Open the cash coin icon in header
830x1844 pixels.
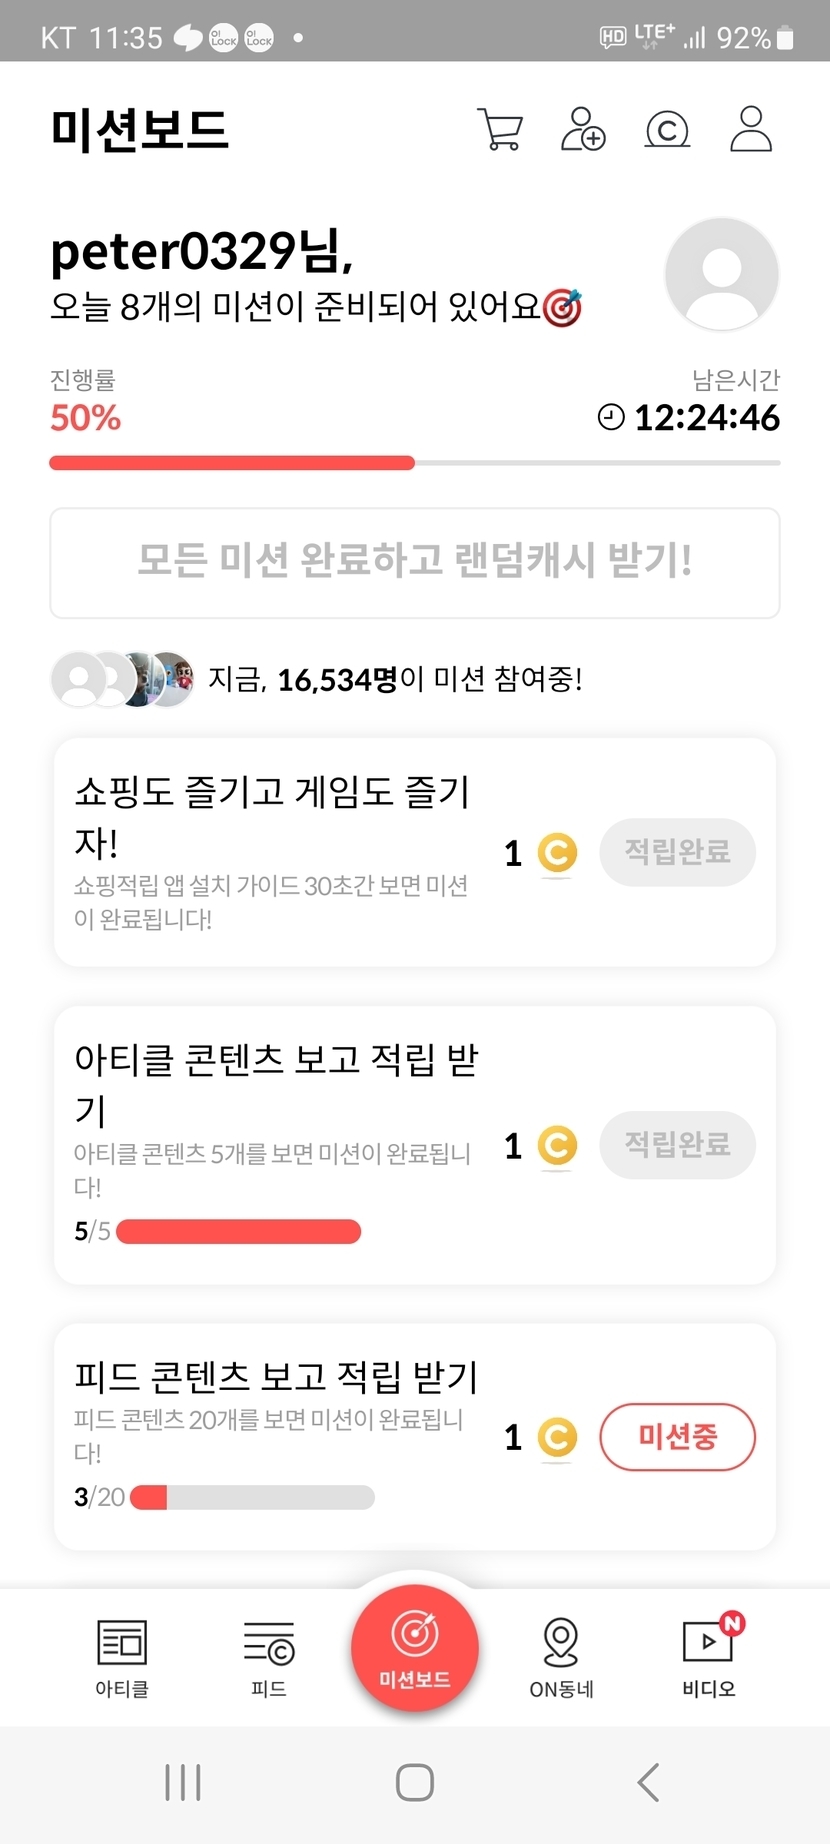667,130
